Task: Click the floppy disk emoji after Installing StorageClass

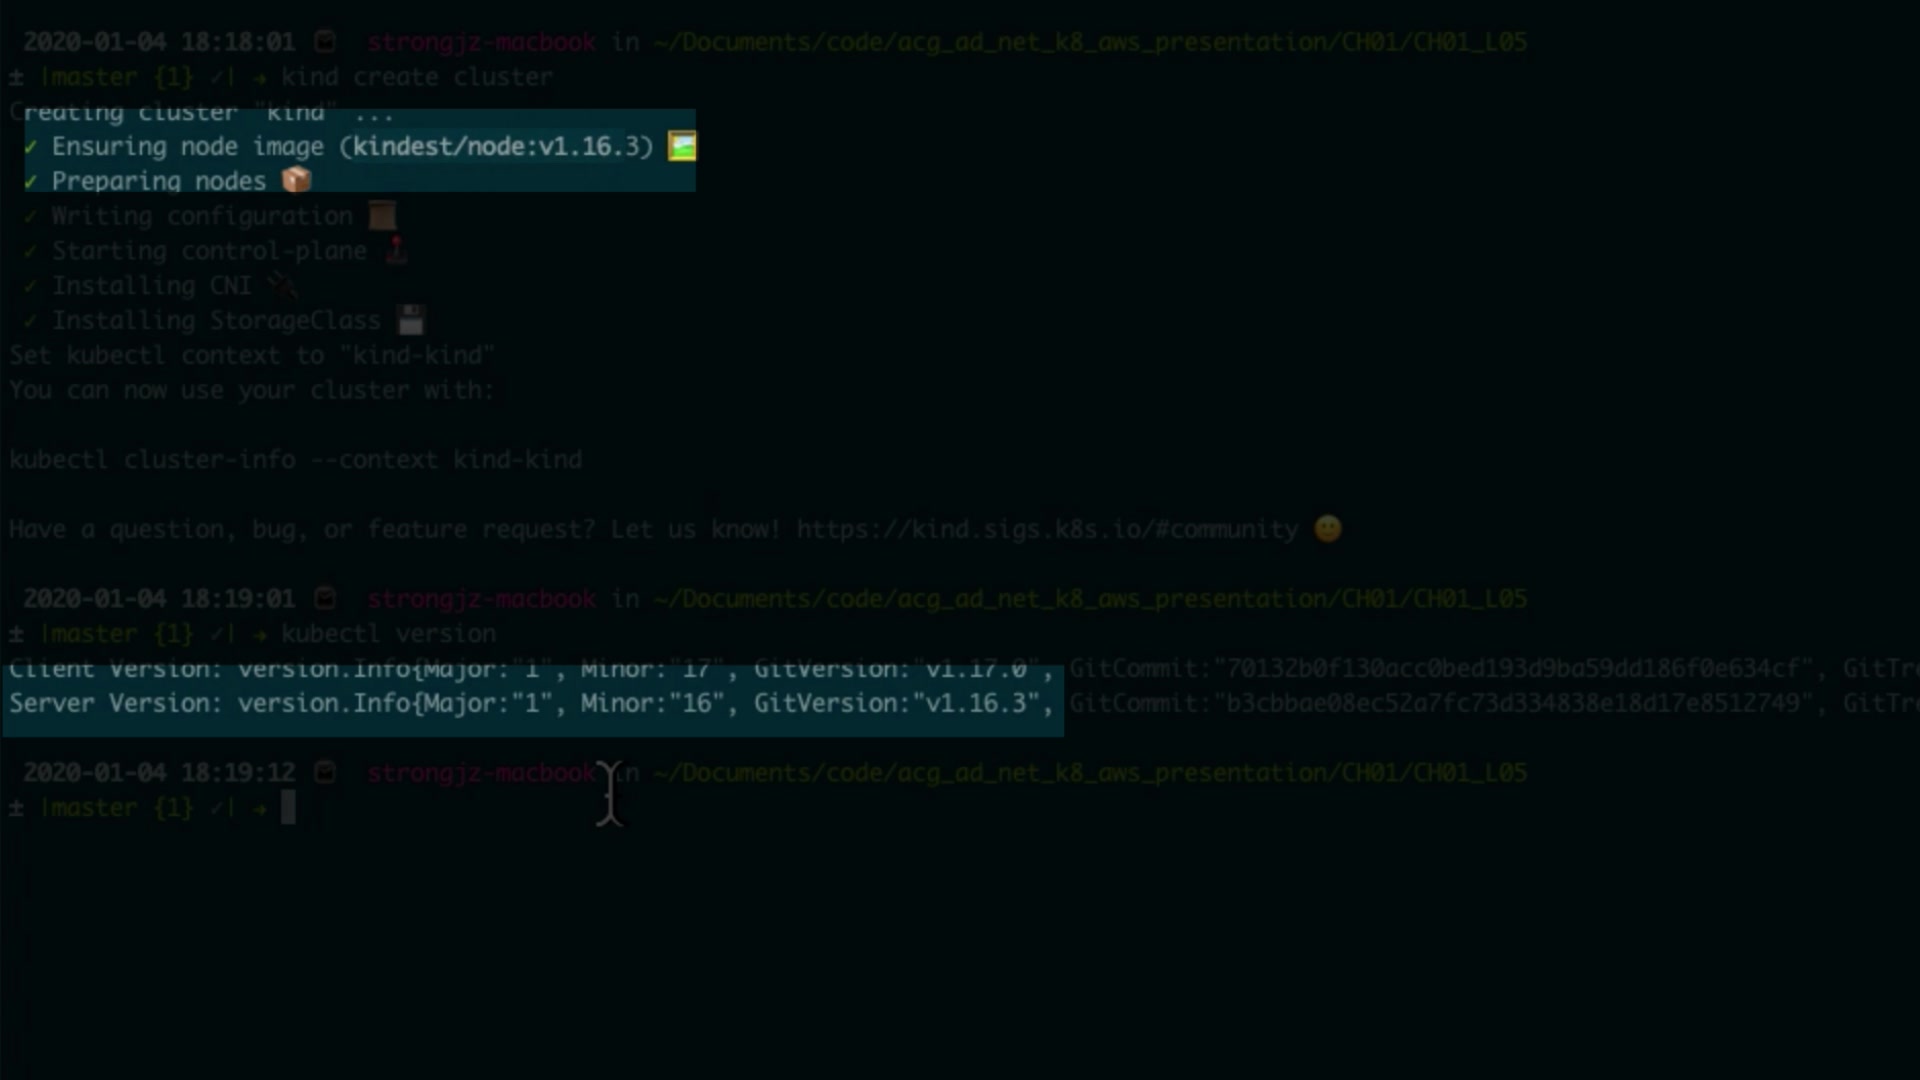Action: 411,320
